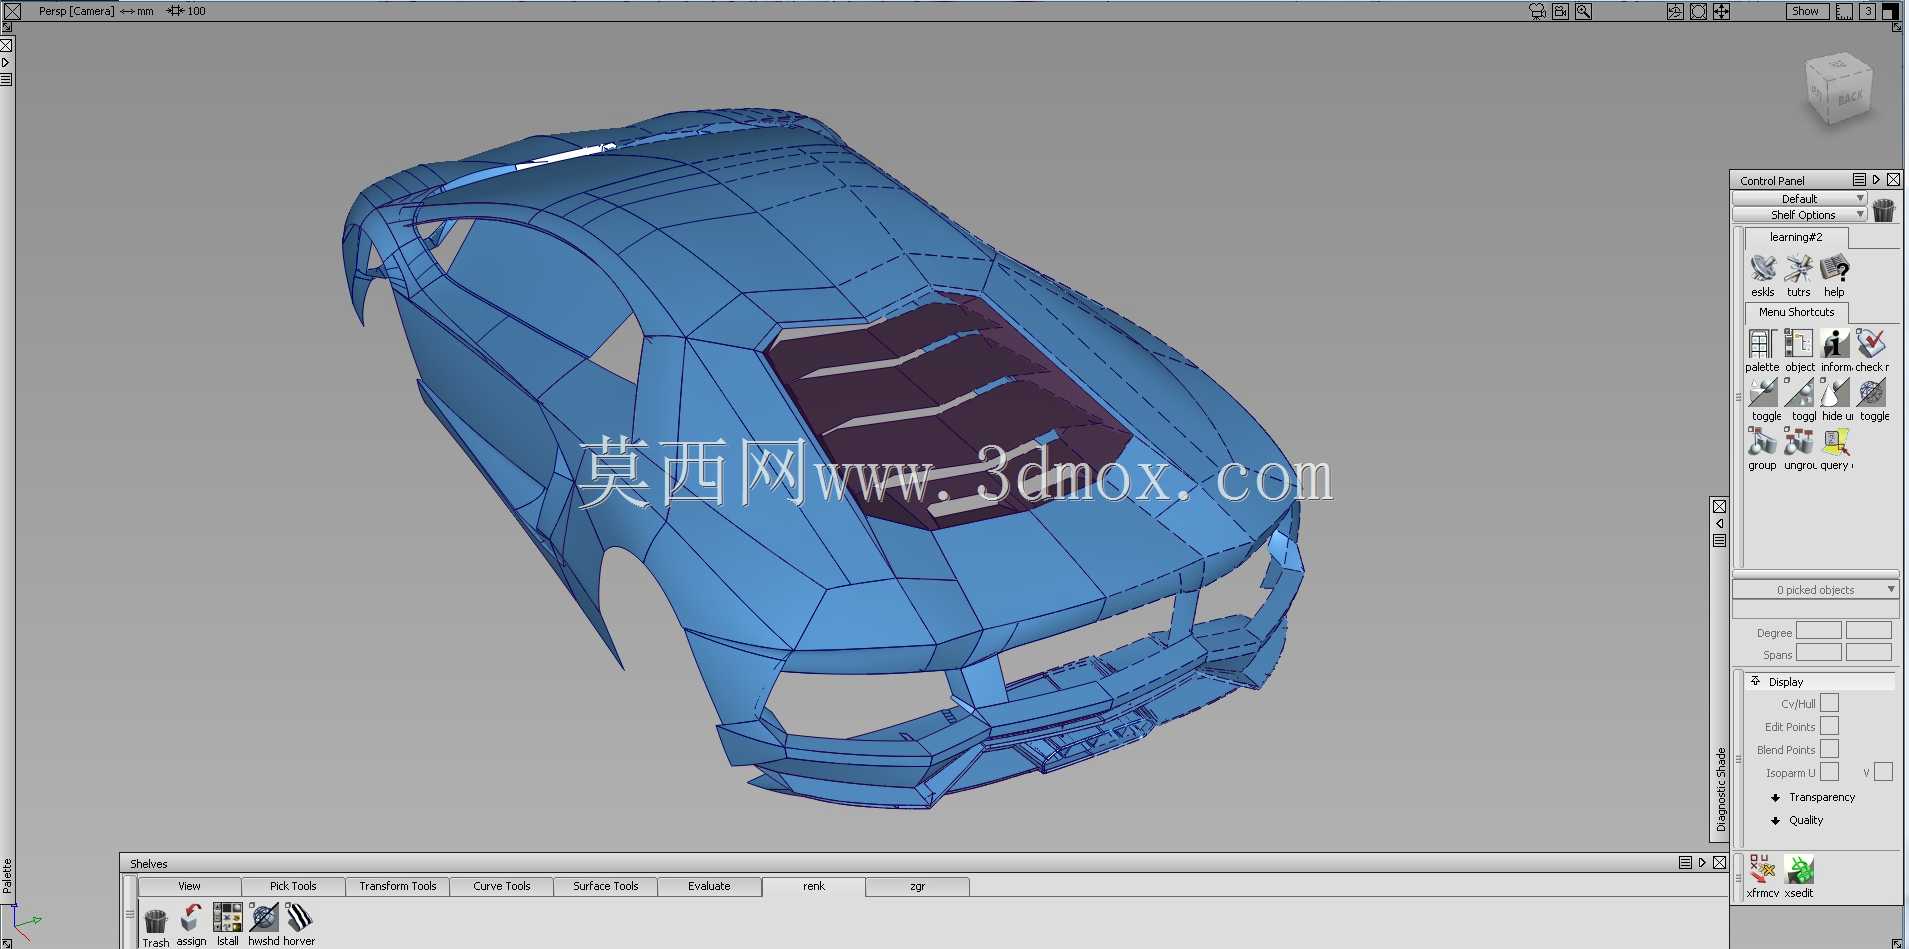This screenshot has width=1909, height=949.
Task: Expand the Transparency section
Action: point(1775,797)
